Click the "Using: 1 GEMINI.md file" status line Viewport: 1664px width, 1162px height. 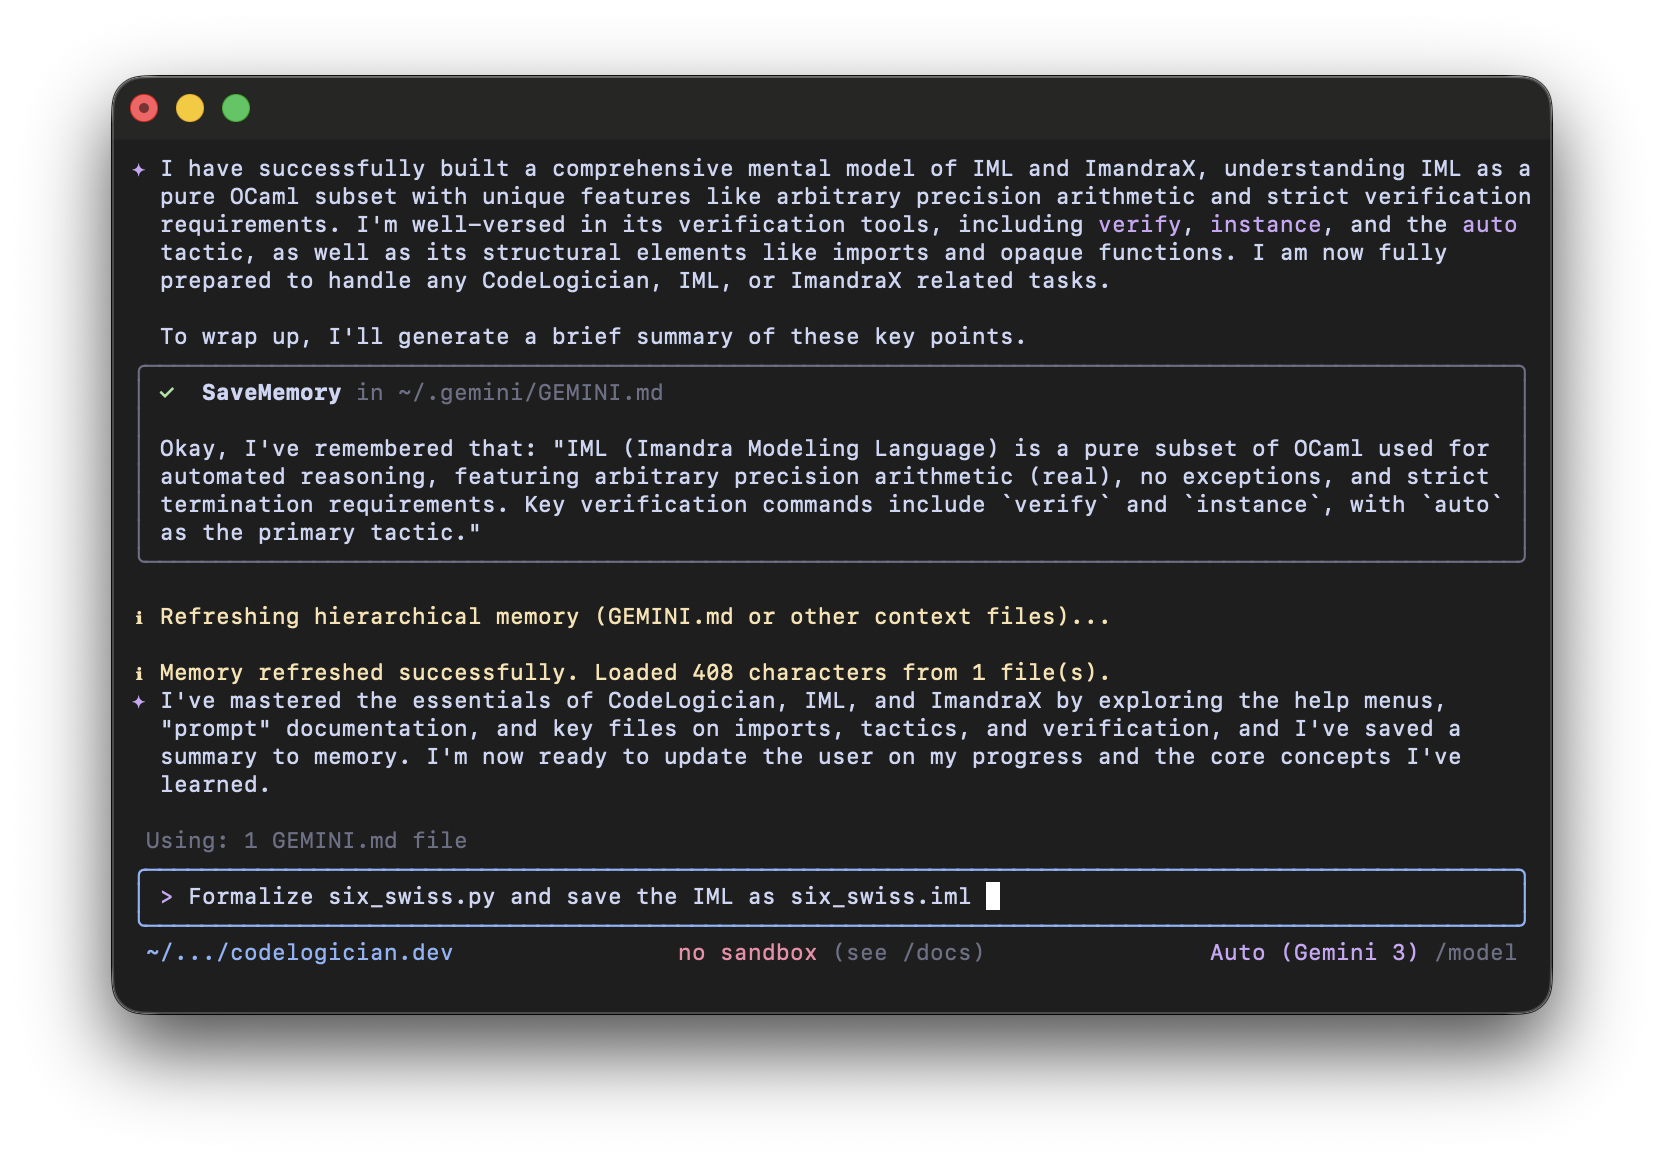pyautogui.click(x=306, y=841)
